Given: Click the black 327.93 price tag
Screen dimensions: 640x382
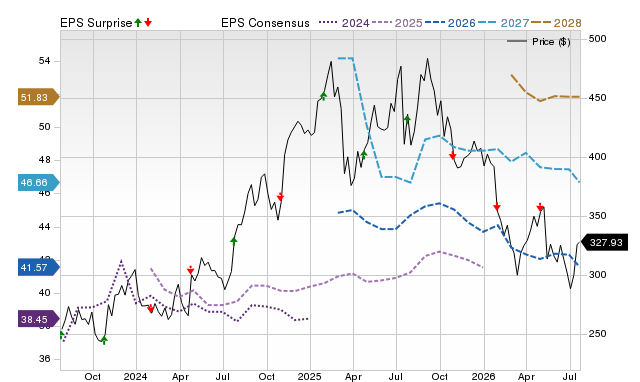Looking at the screenshot, I should (x=604, y=242).
